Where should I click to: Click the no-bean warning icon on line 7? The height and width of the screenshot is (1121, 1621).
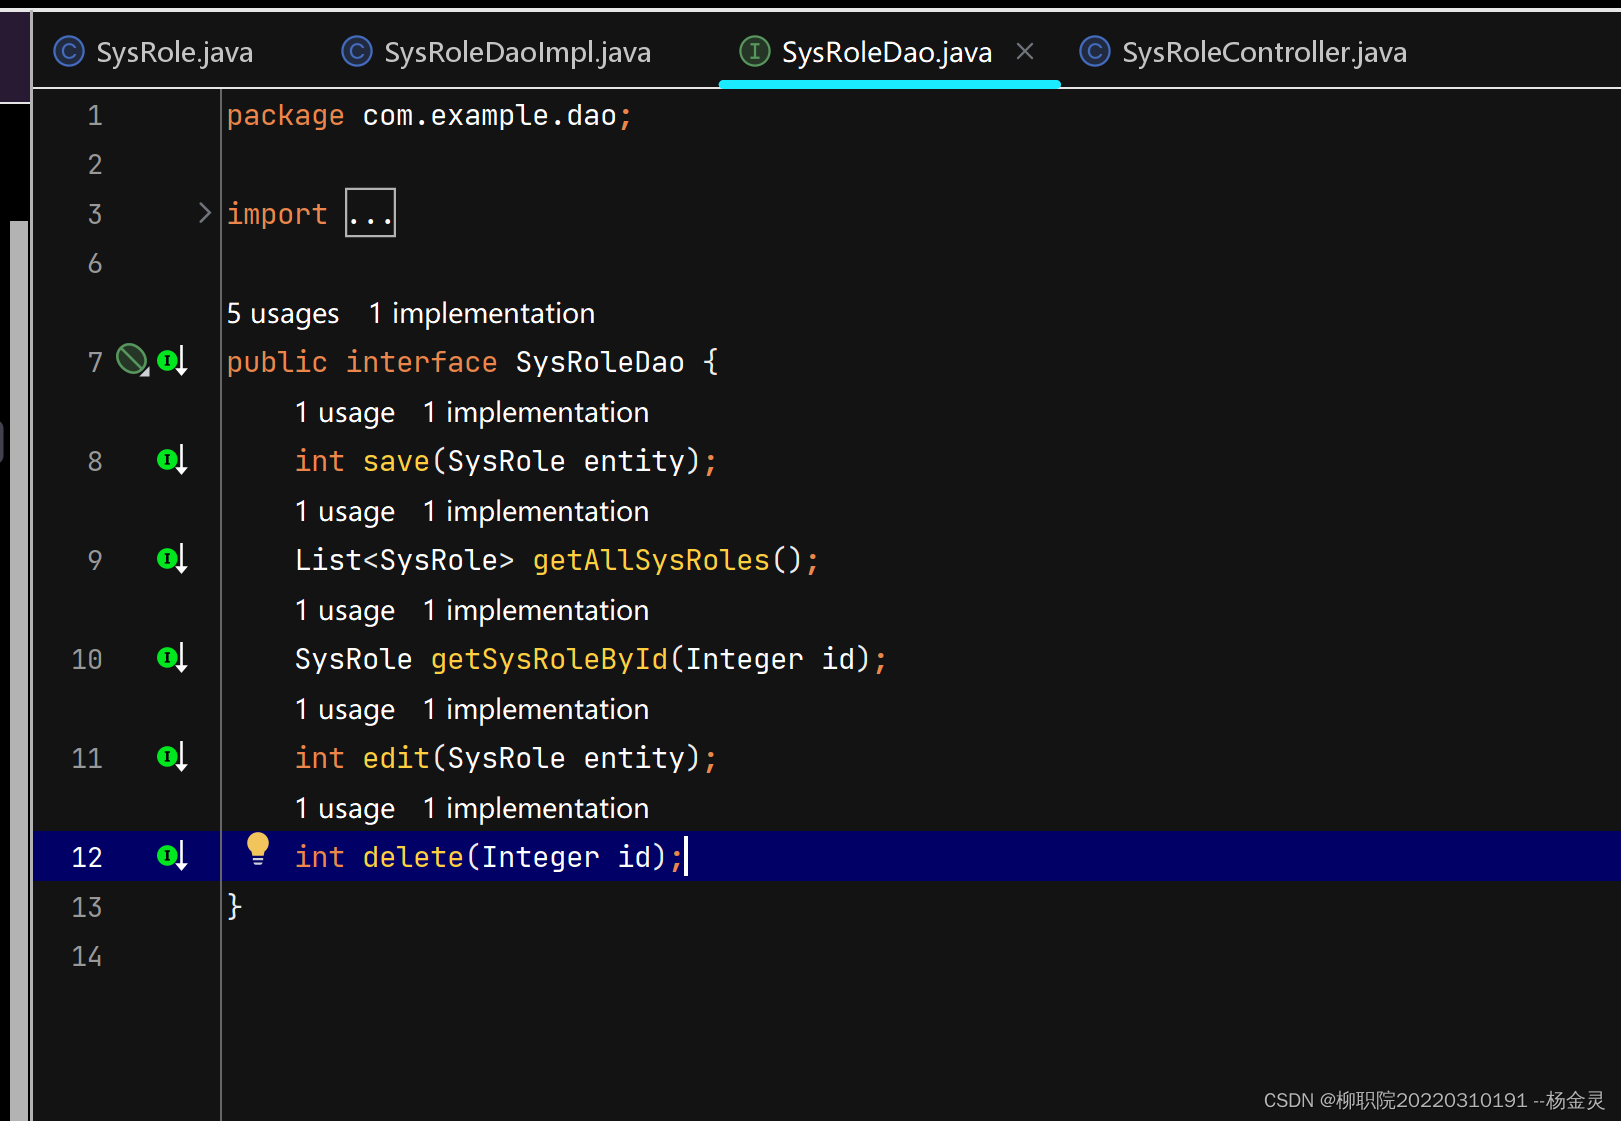131,359
